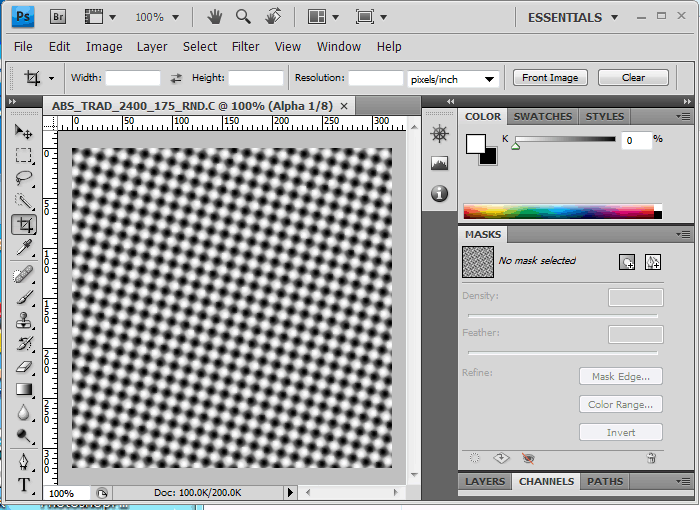Select the Brush tool
Viewport: 700px width, 510px height.
pos(23,297)
